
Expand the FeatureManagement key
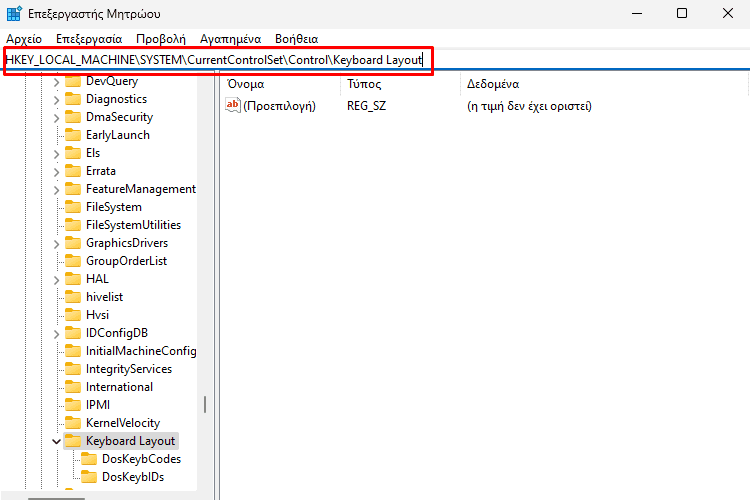tap(56, 190)
